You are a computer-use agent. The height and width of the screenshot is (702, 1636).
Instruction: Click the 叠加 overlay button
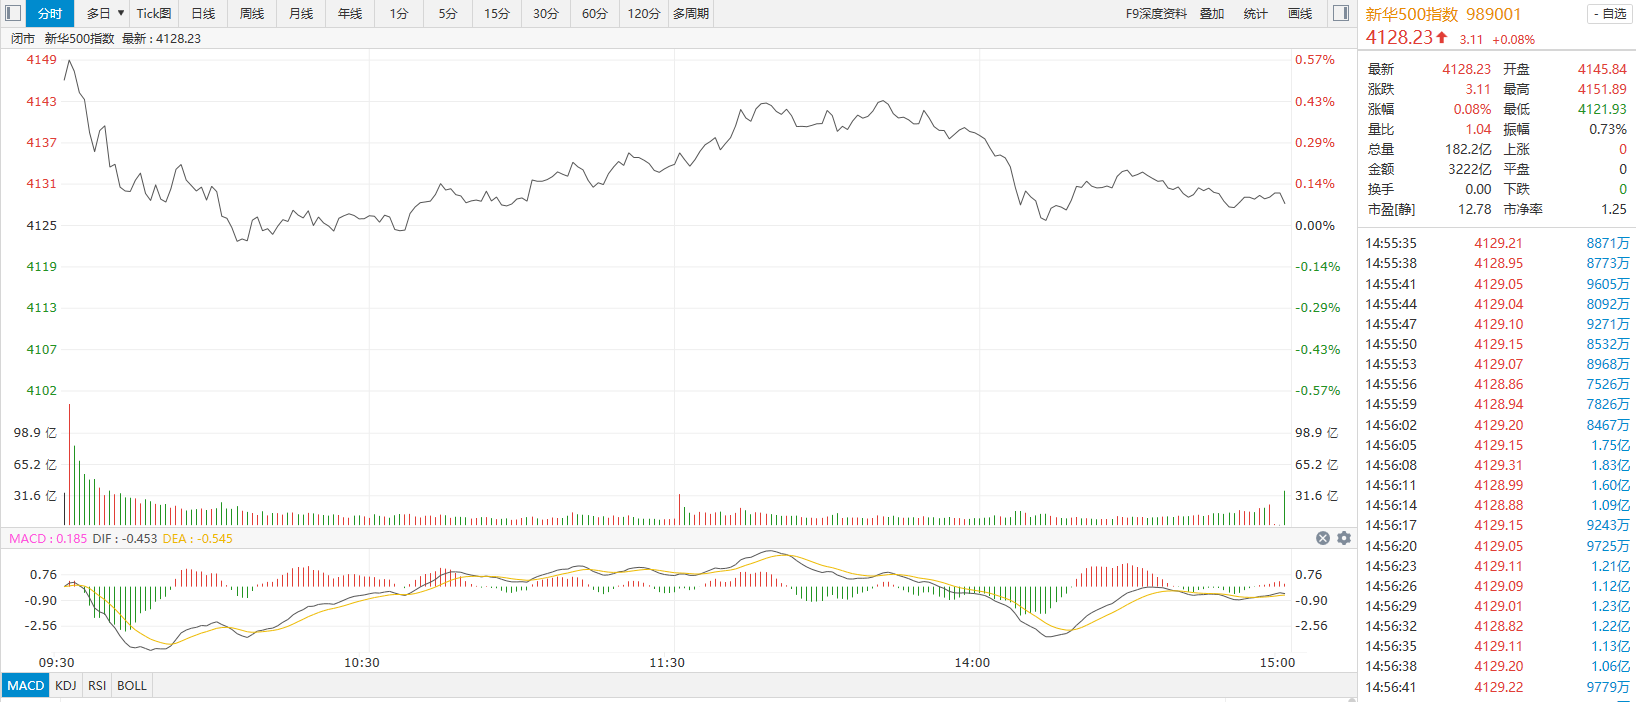point(1212,13)
